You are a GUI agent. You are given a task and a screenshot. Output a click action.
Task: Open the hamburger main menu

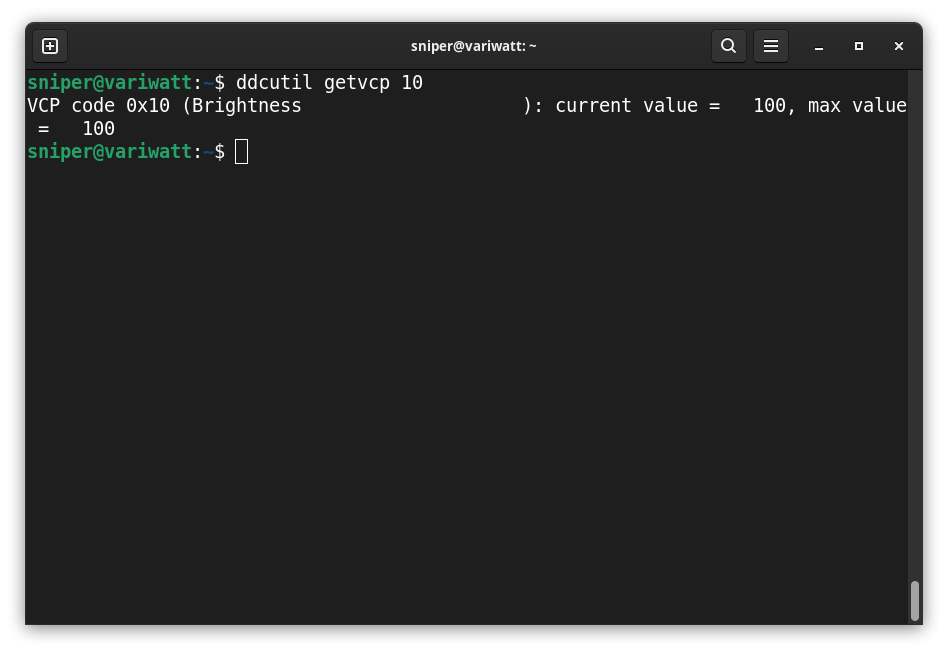[771, 46]
